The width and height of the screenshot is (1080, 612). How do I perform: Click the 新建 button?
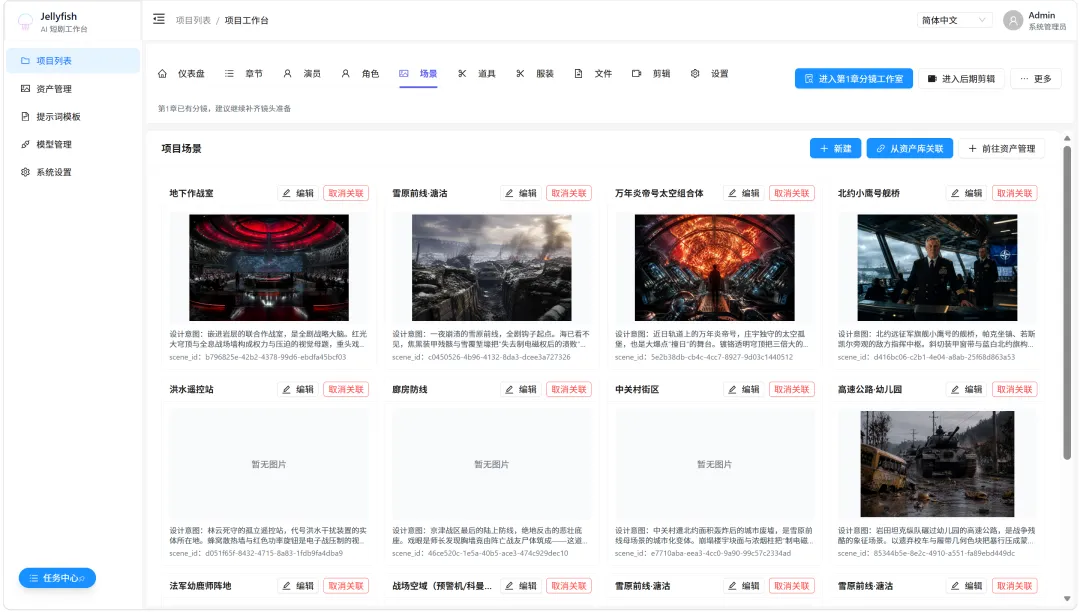pos(835,149)
